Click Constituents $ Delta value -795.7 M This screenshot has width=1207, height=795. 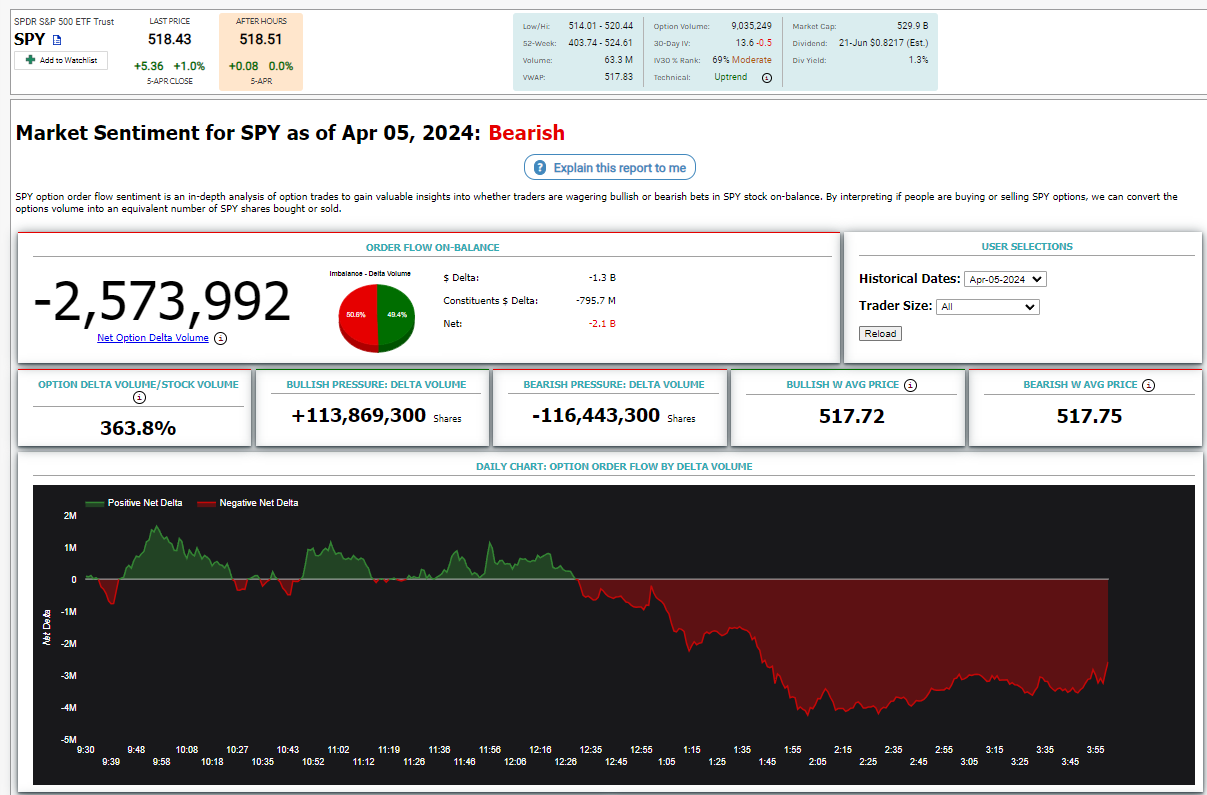[x=596, y=301]
